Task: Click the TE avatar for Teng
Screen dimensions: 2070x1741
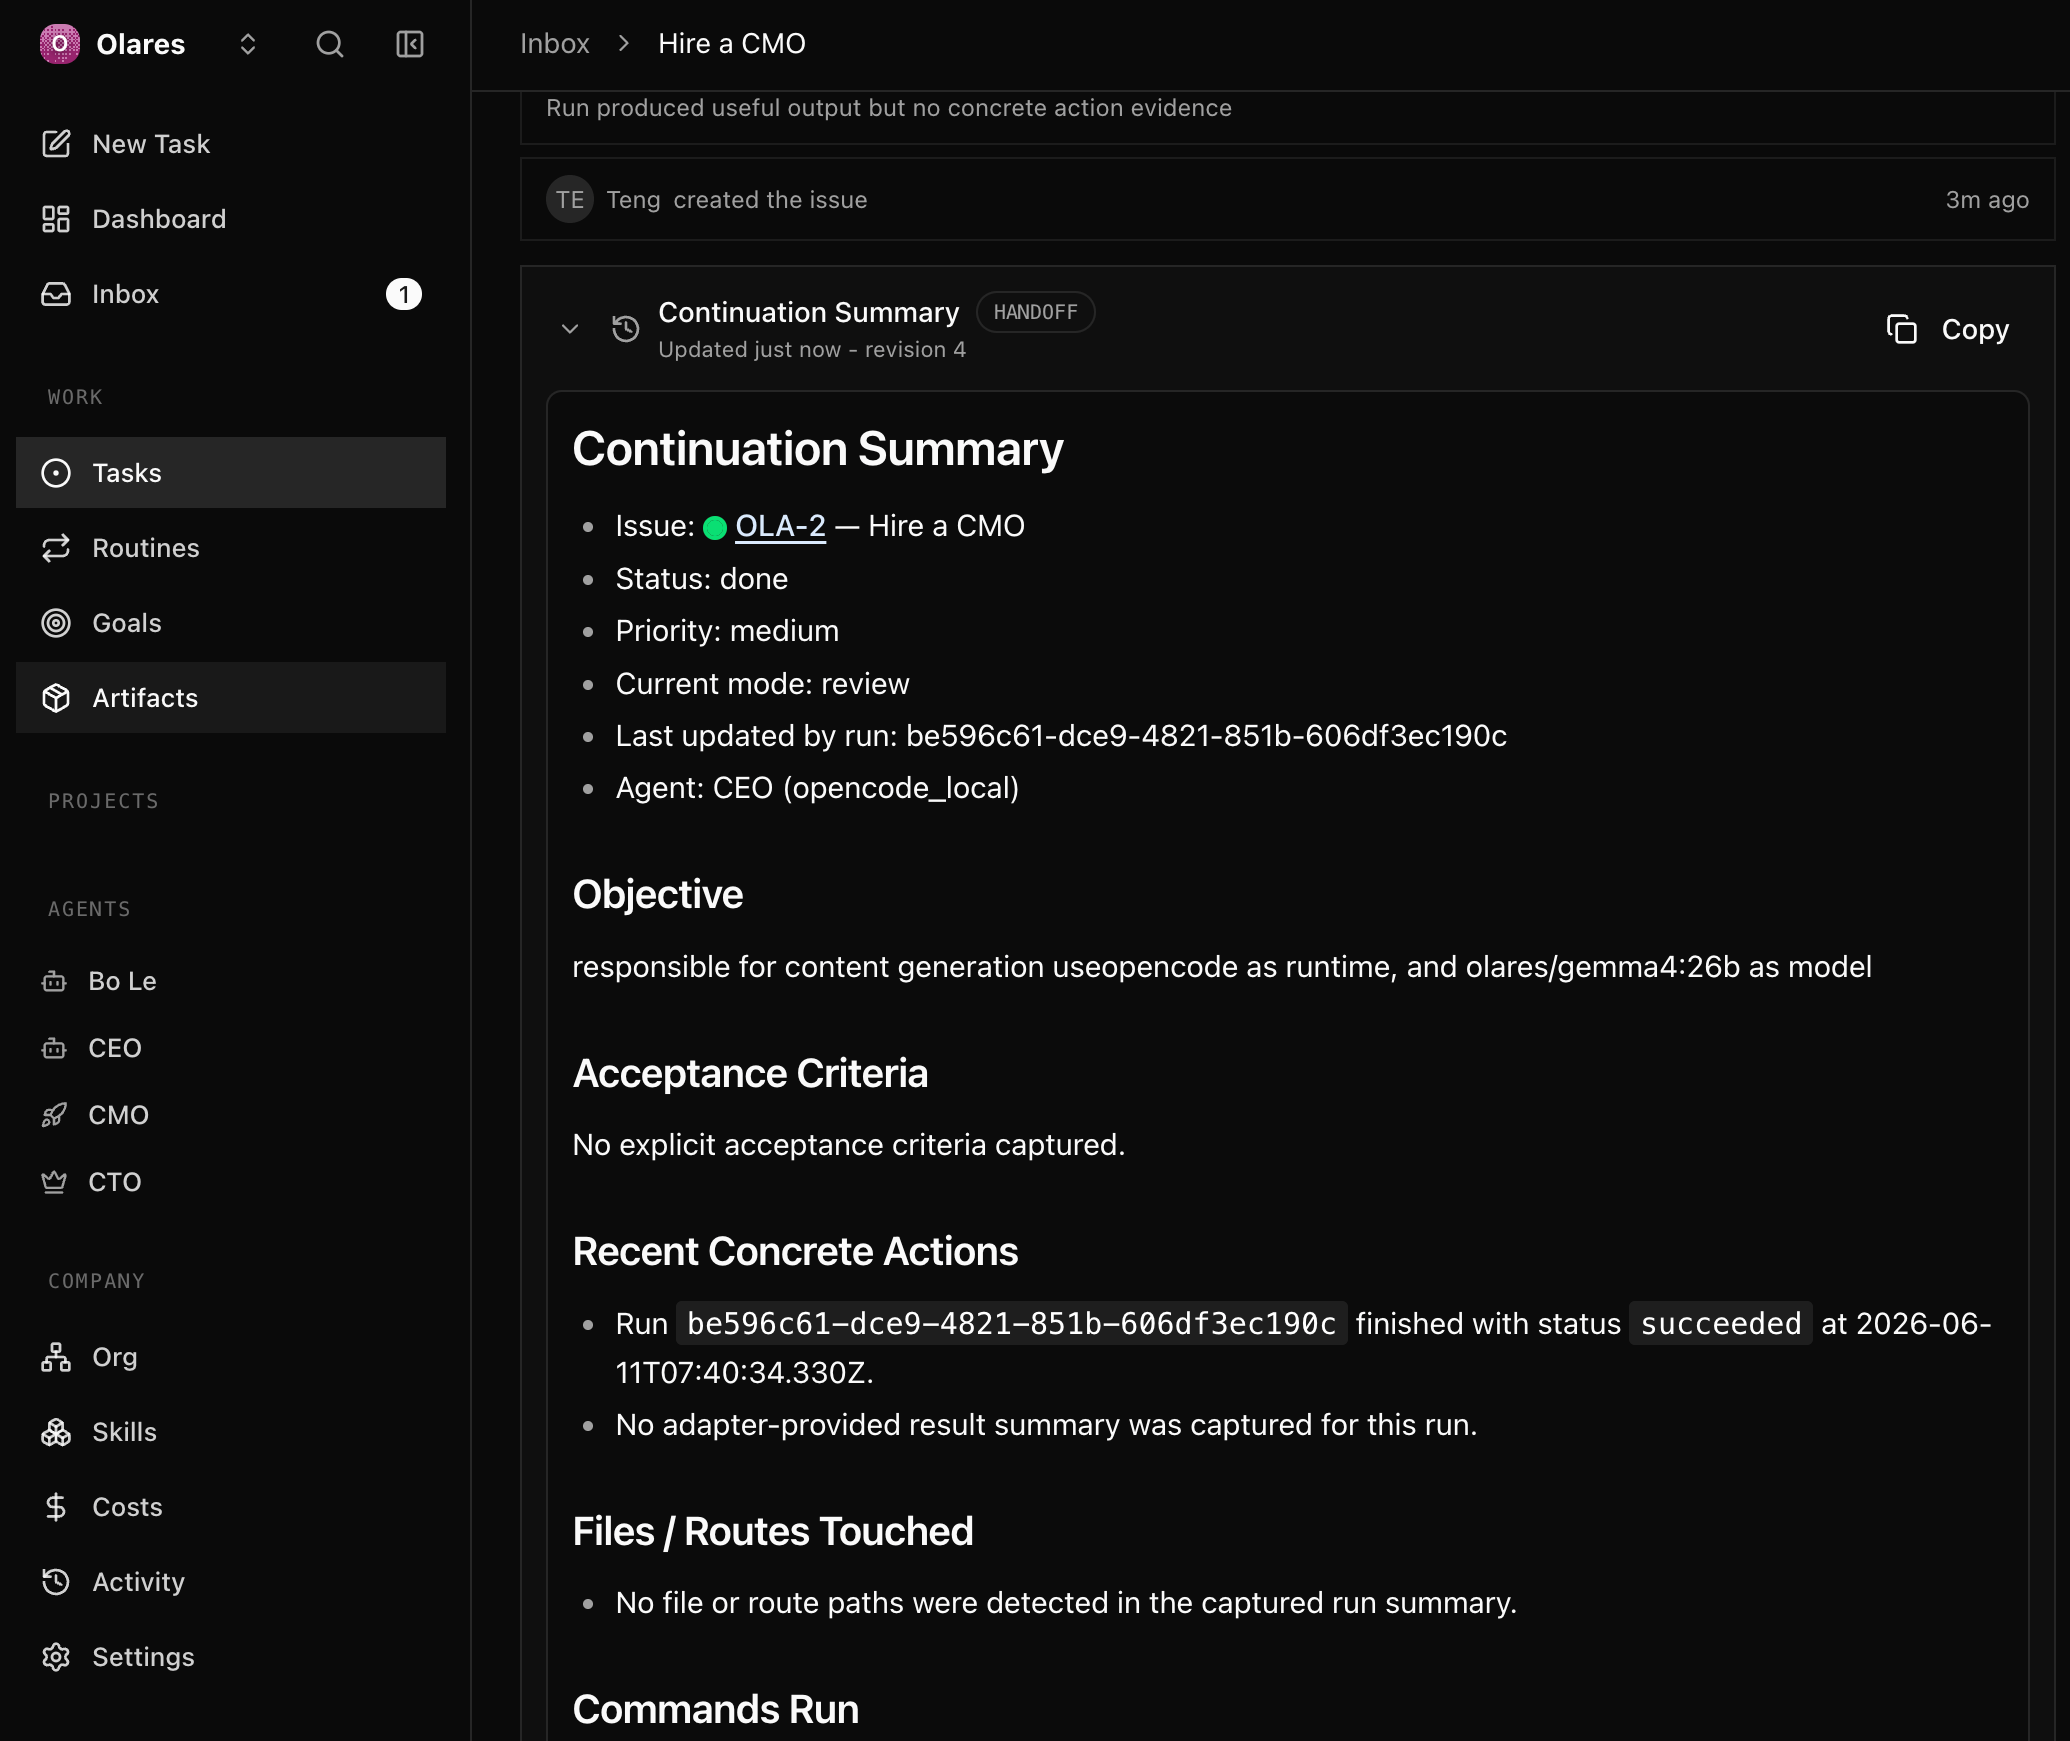Action: pyautogui.click(x=570, y=200)
